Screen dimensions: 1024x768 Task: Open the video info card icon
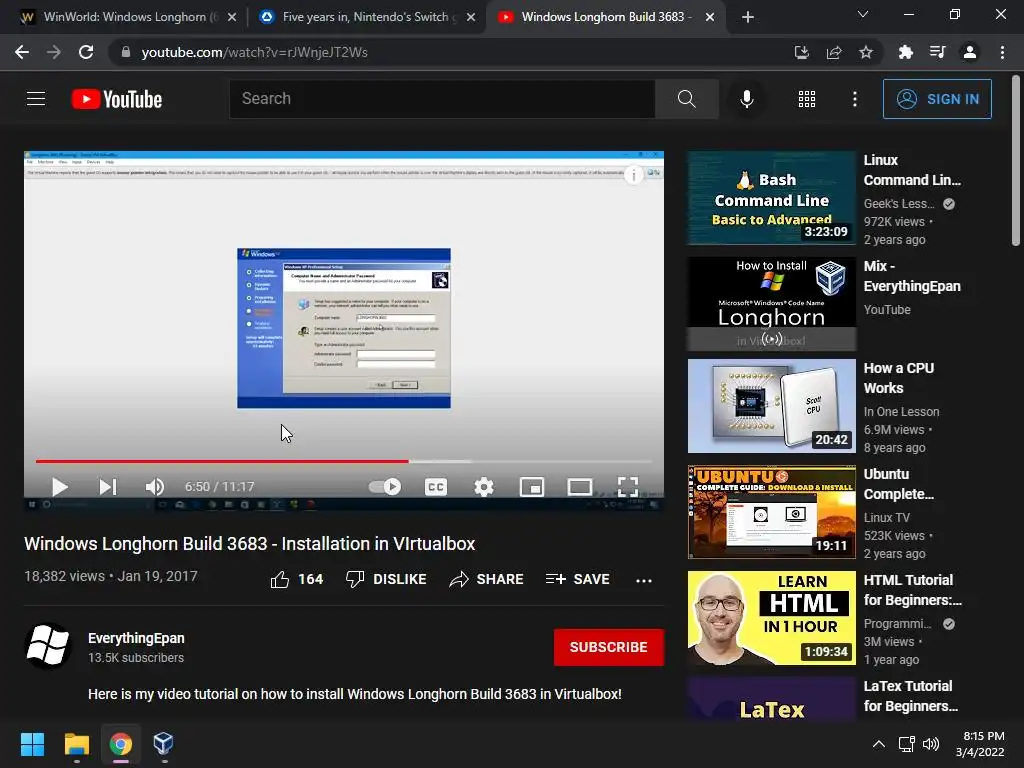tap(633, 175)
